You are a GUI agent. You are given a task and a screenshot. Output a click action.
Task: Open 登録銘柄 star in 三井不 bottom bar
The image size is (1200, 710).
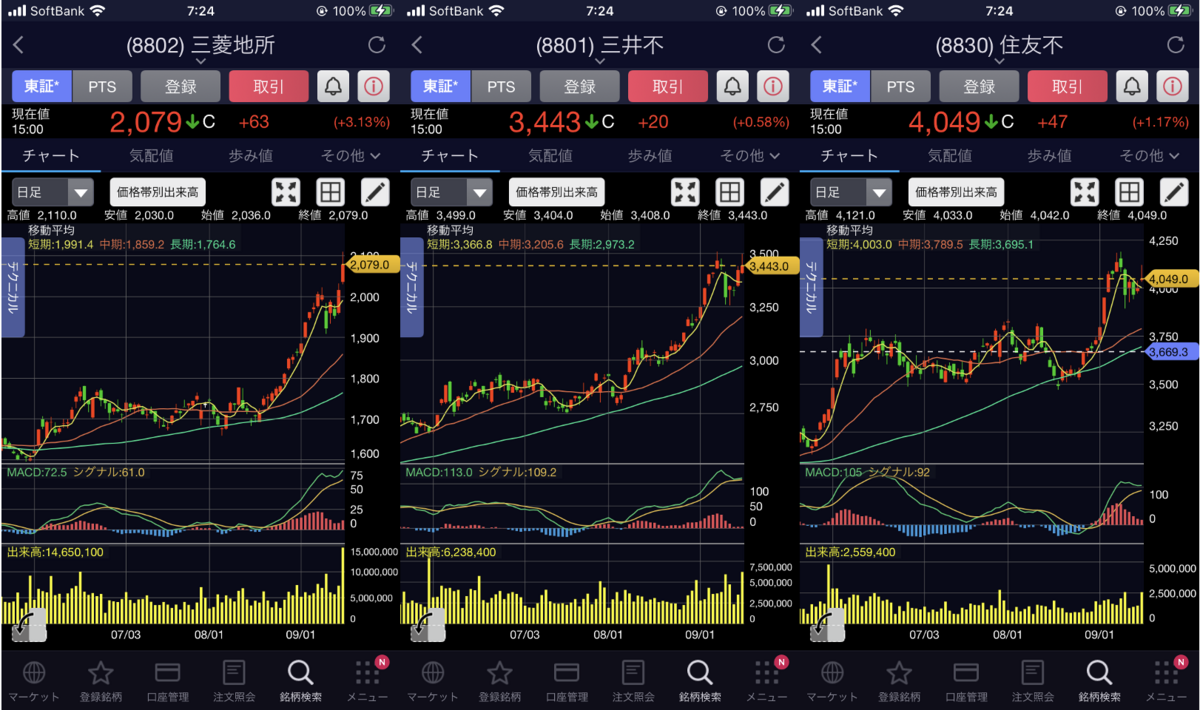[x=499, y=681]
